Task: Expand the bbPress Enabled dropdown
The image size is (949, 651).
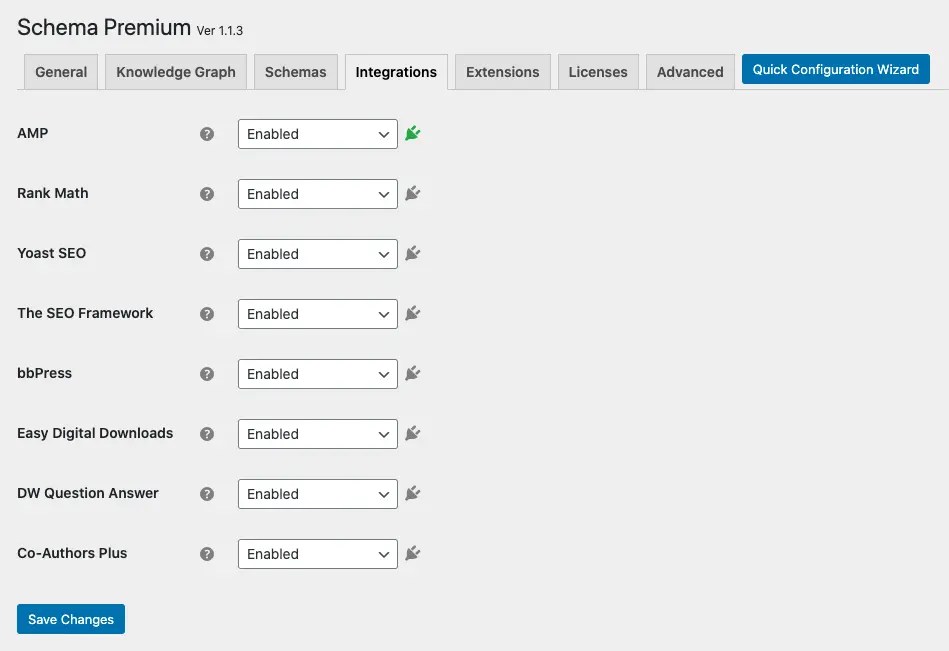Action: click(318, 374)
